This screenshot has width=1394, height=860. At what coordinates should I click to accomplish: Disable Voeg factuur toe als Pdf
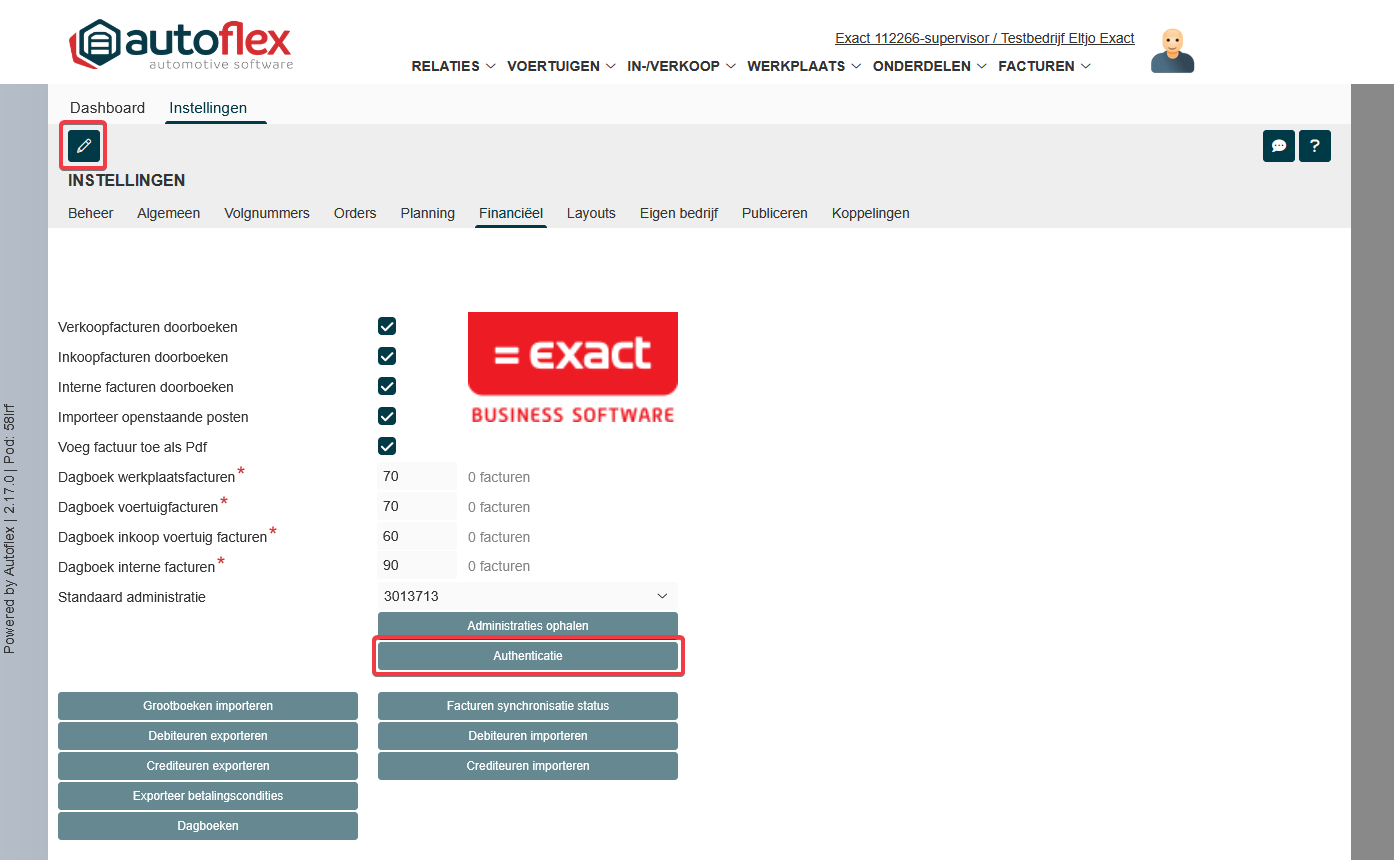[x=387, y=447]
